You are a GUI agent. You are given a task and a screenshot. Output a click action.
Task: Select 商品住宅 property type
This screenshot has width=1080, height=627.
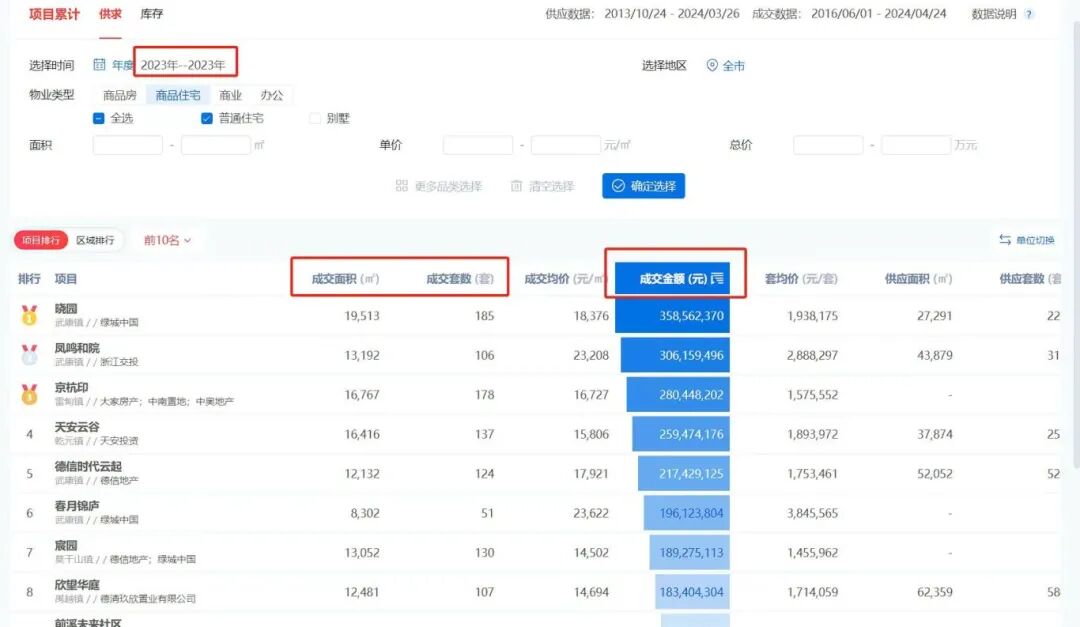tap(178, 95)
